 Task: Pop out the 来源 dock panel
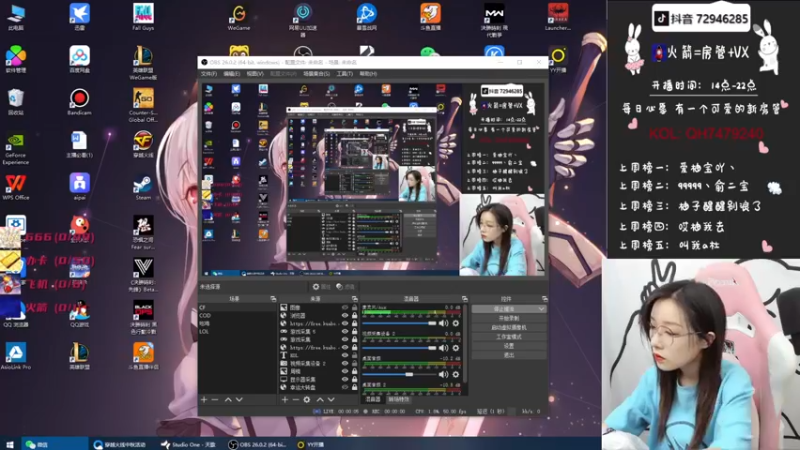click(355, 299)
